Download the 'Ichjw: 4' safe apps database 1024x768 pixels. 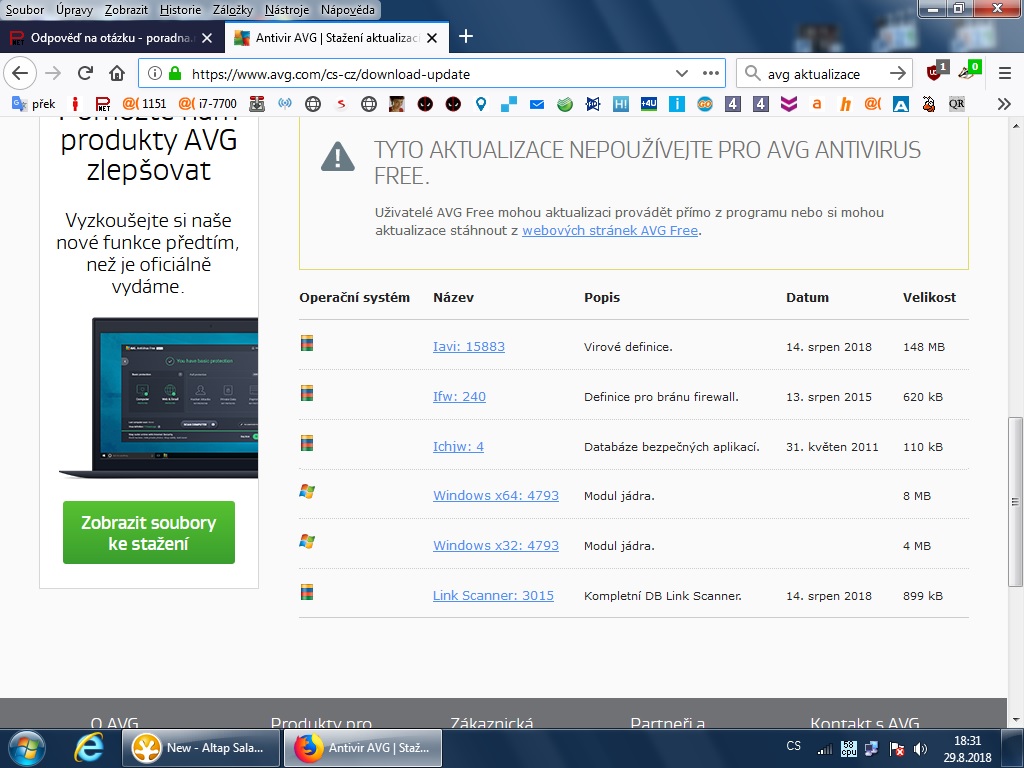pyautogui.click(x=458, y=447)
